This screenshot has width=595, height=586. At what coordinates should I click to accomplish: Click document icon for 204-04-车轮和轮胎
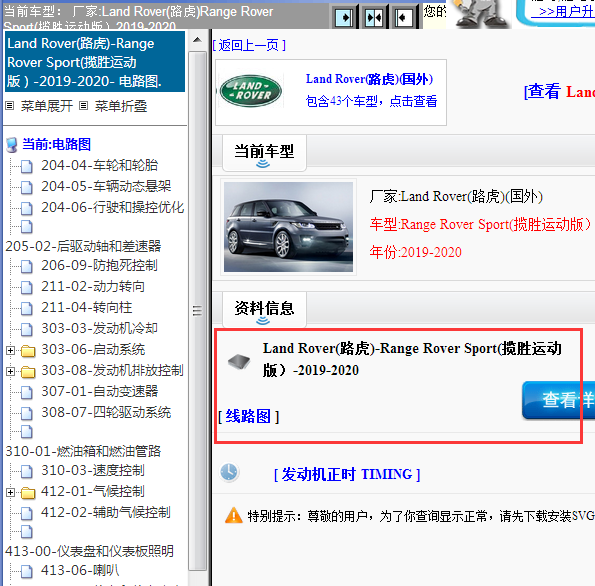(x=26, y=166)
